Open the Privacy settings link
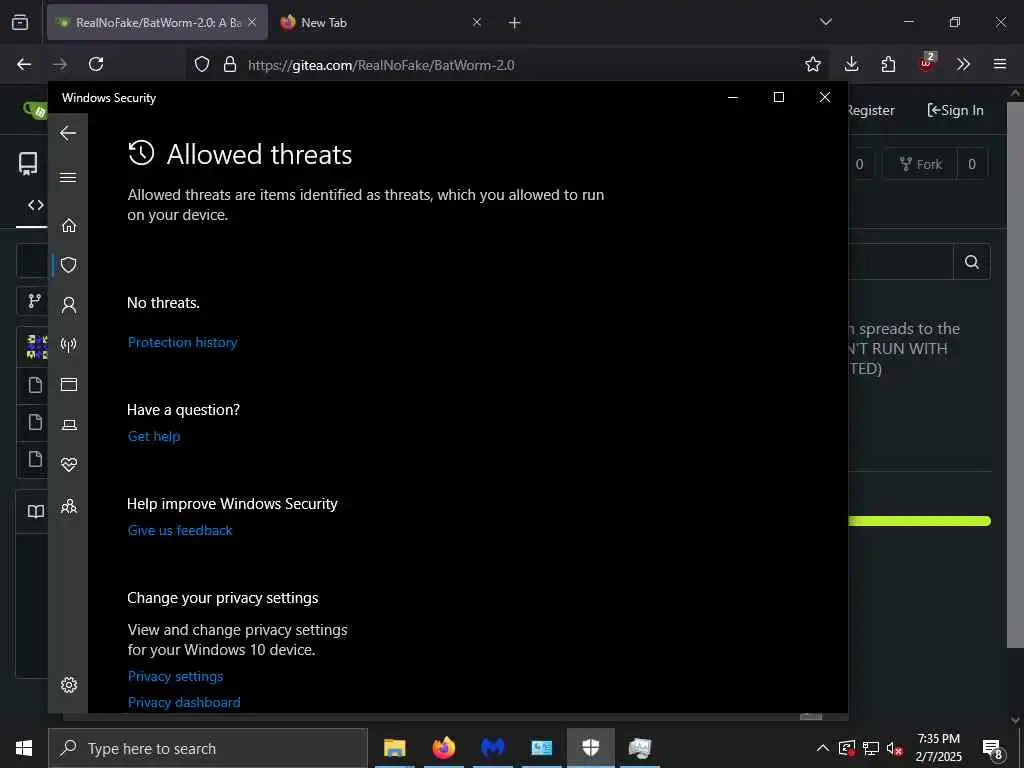The width and height of the screenshot is (1024, 768). 176,677
